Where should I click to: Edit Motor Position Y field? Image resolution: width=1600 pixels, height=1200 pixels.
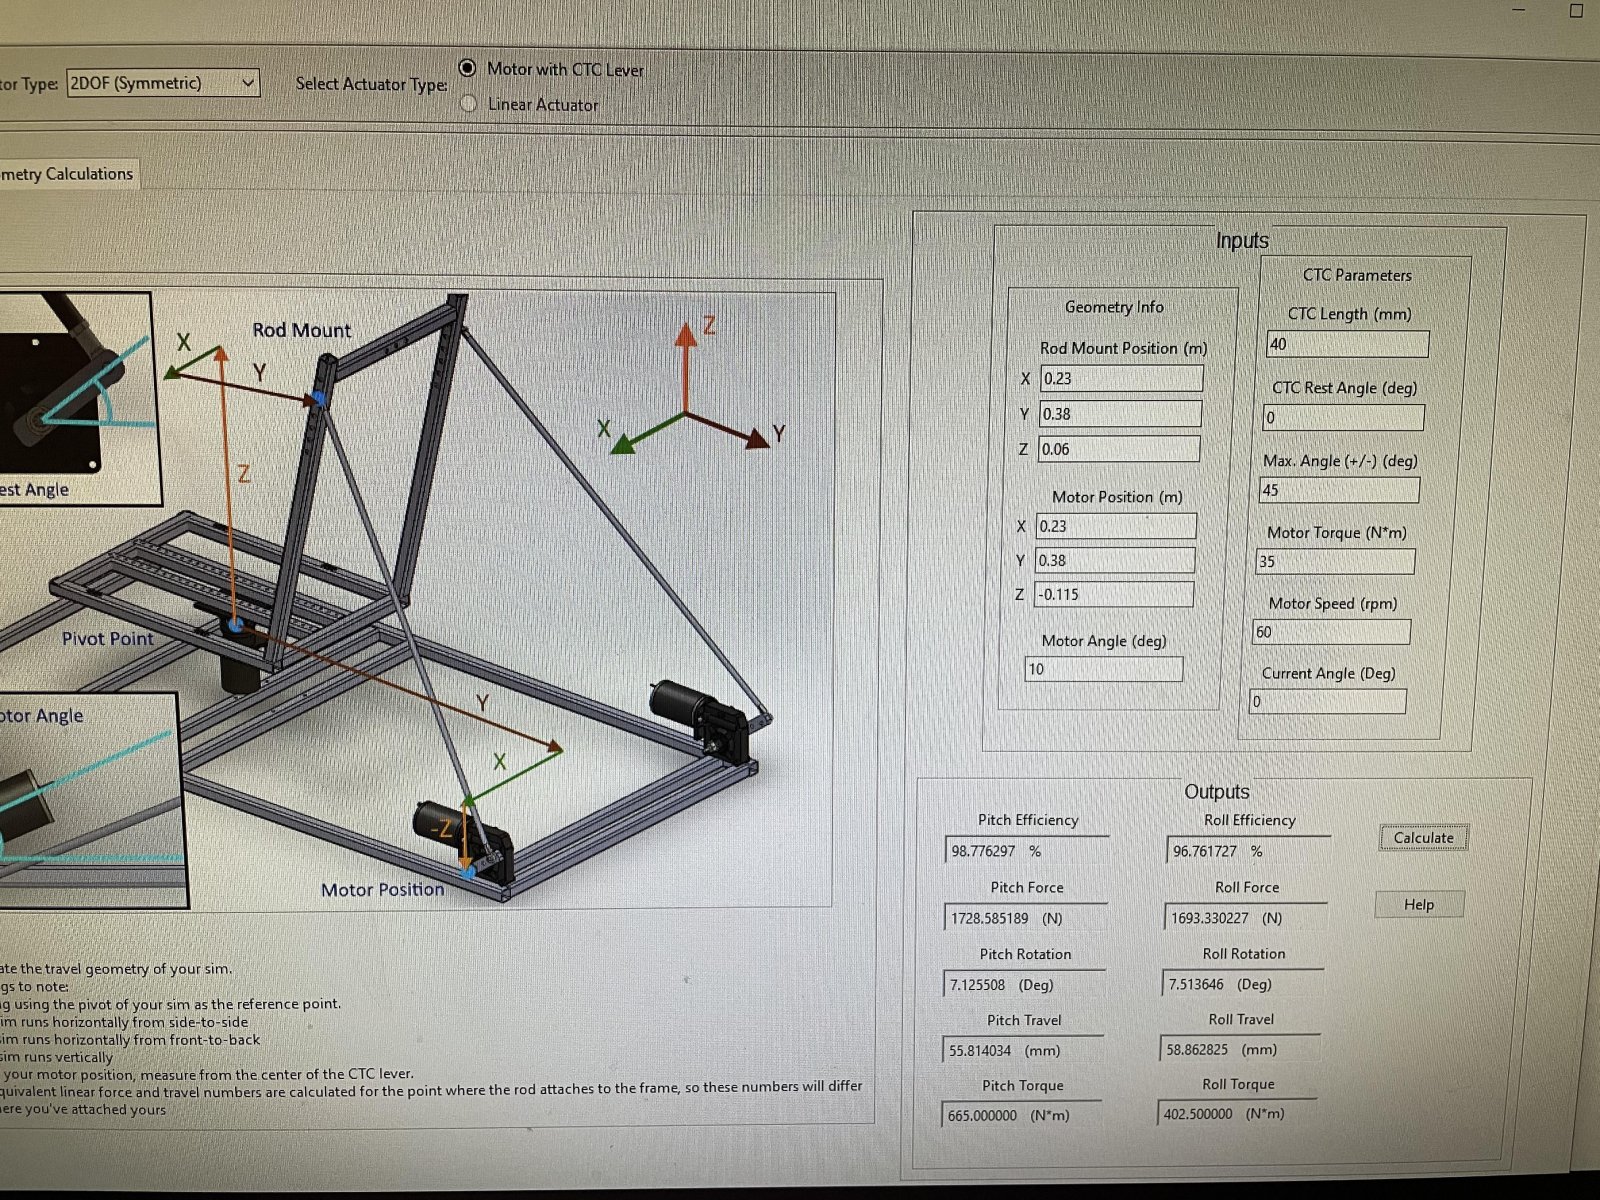1115,560
